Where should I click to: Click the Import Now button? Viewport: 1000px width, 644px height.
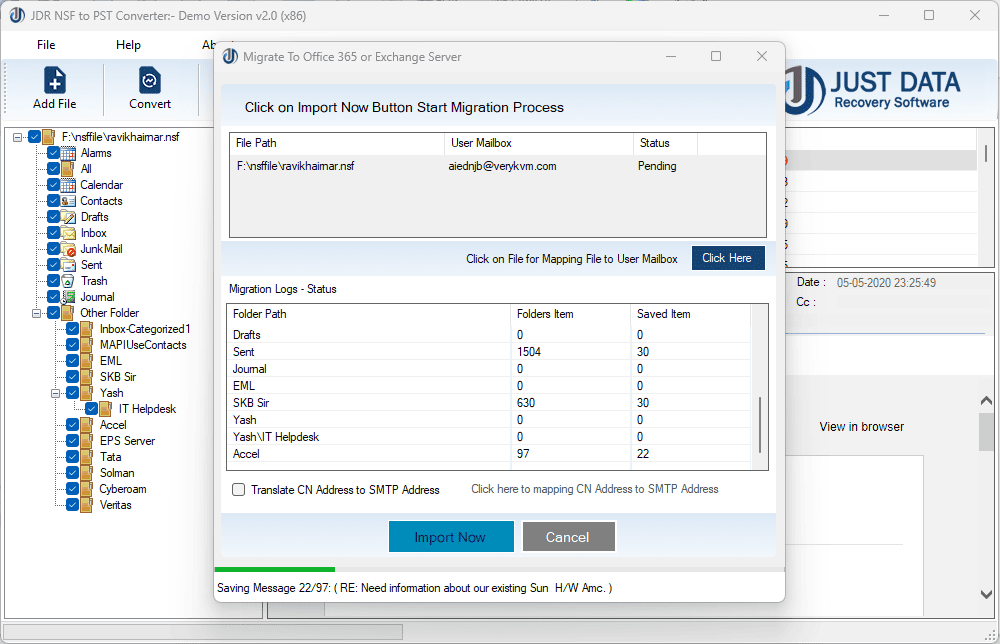point(451,536)
